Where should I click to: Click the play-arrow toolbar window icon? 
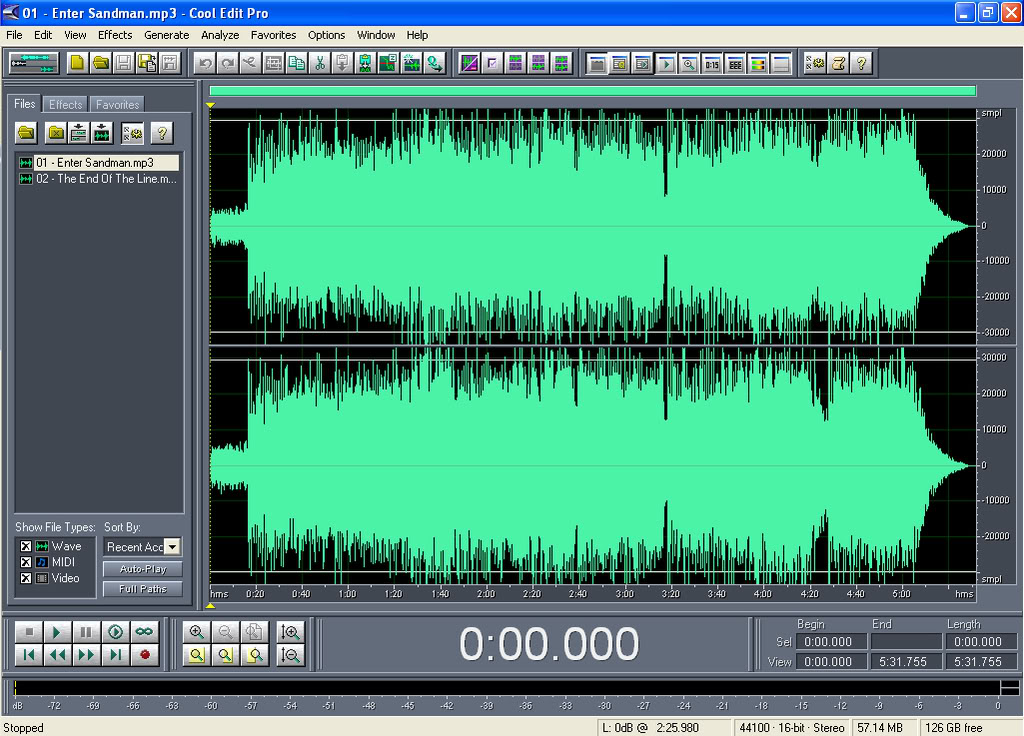pyautogui.click(x=665, y=63)
